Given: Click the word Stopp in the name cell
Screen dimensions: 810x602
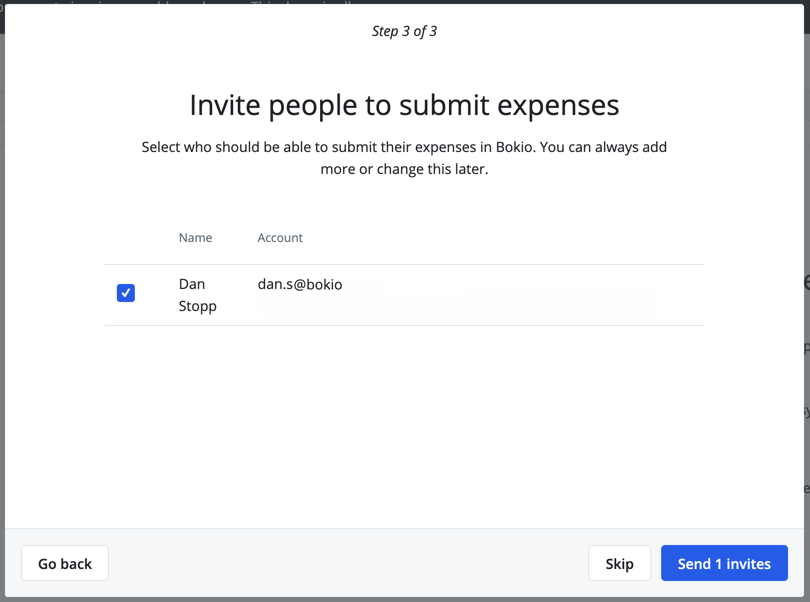Looking at the screenshot, I should 197,306.
